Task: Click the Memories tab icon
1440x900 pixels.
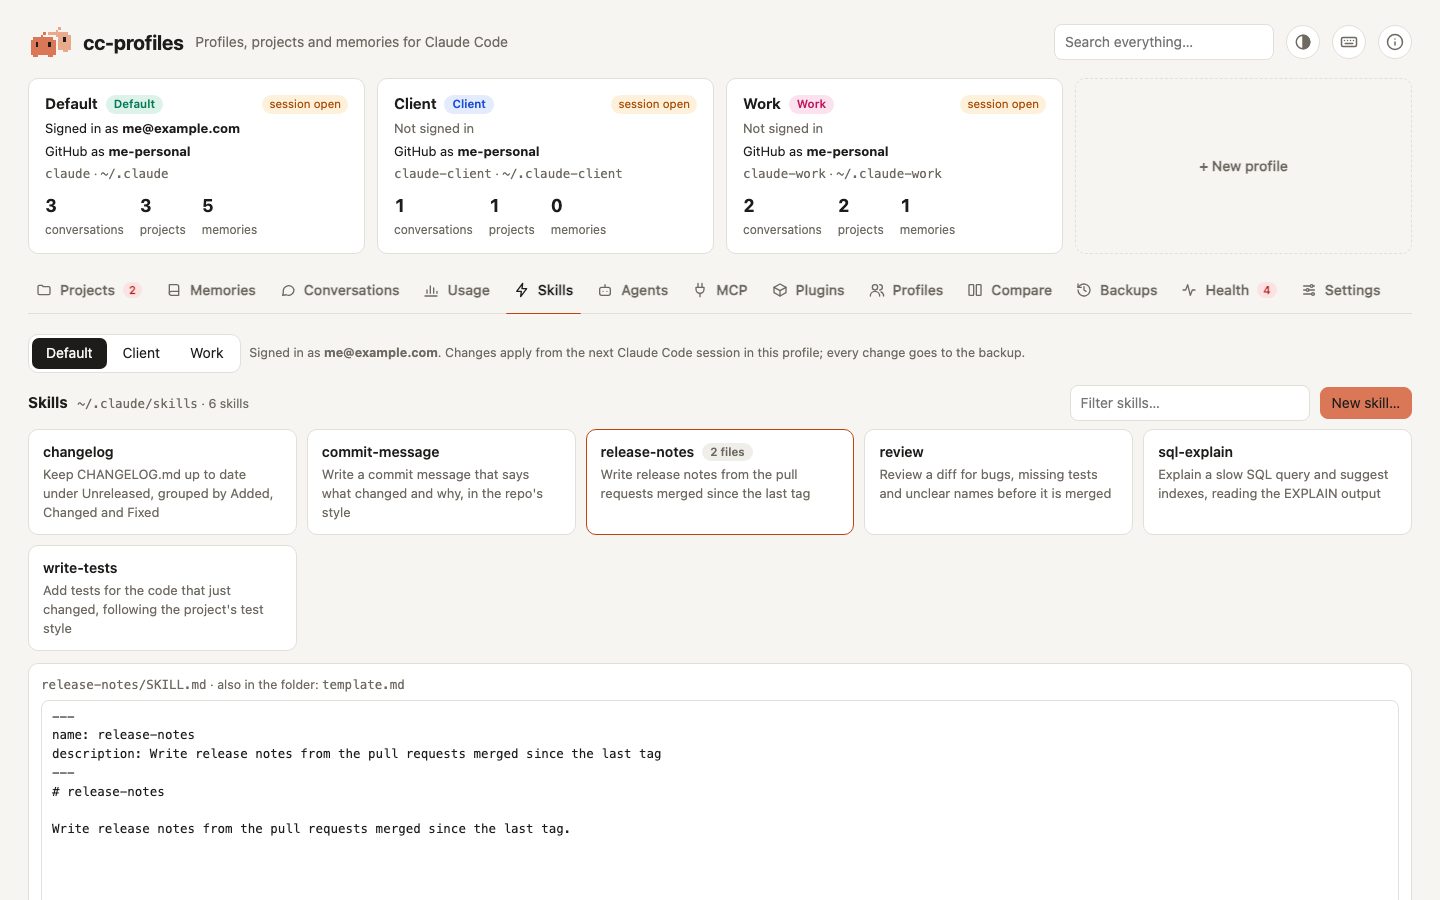Action: coord(174,290)
